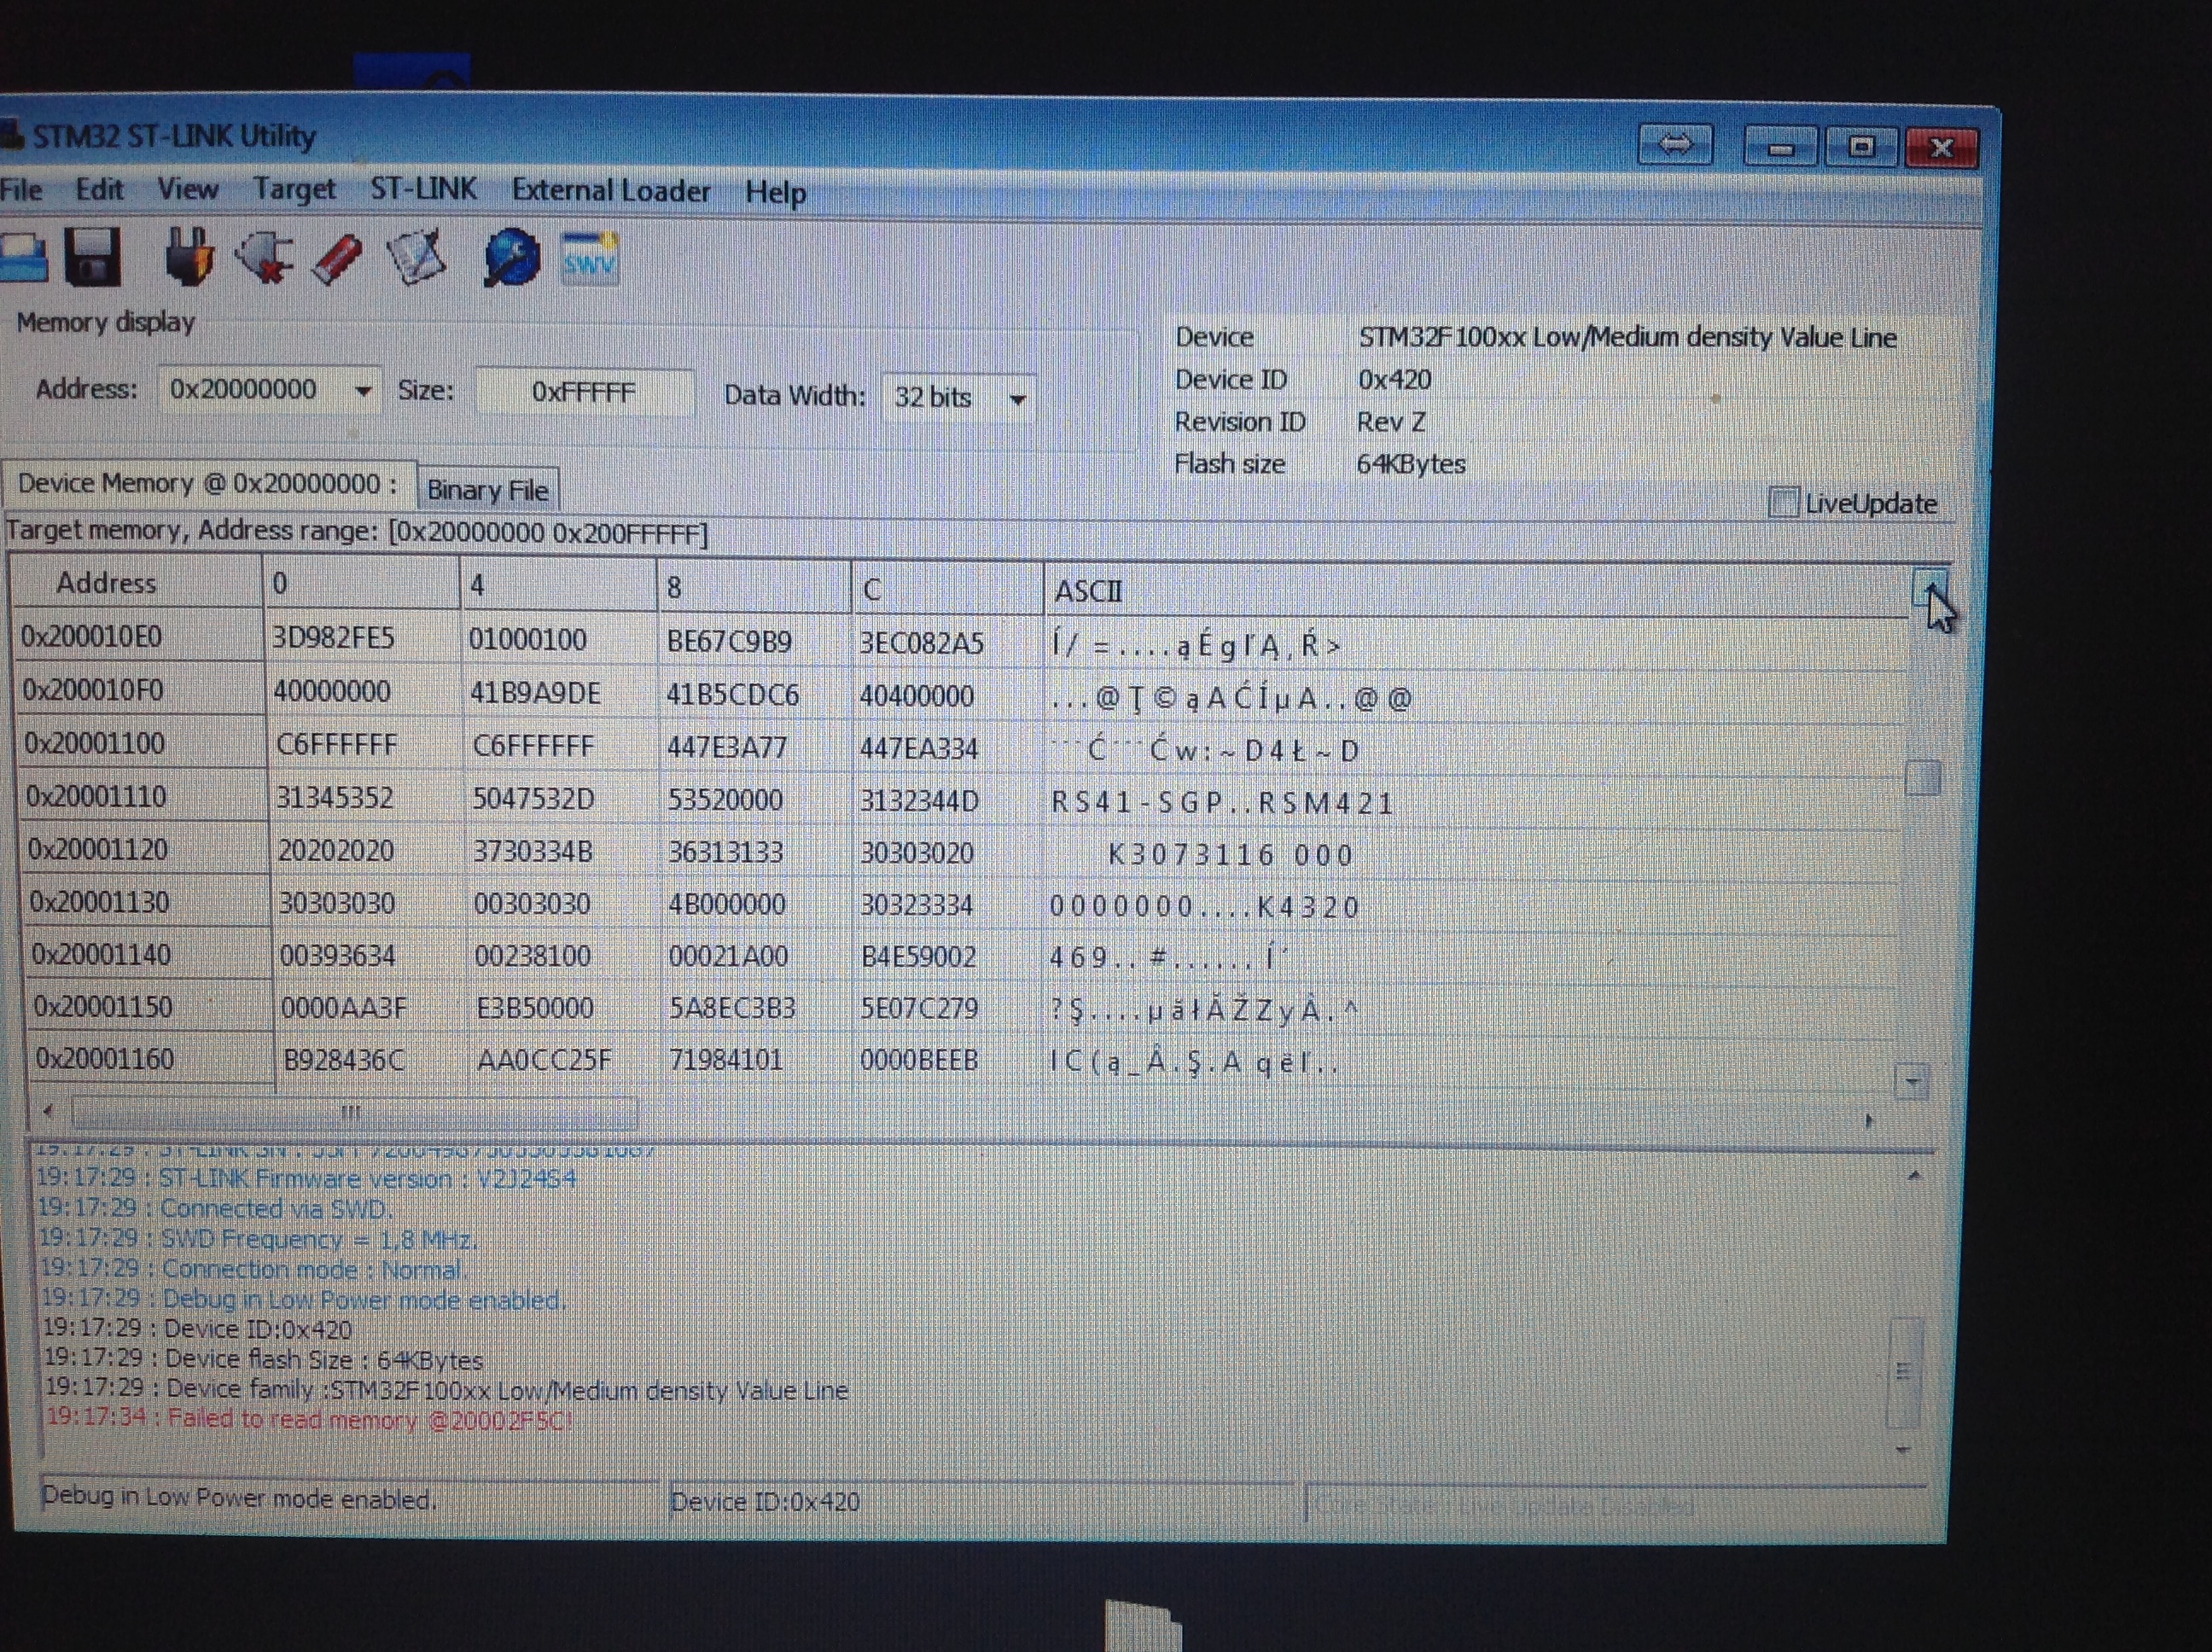The width and height of the screenshot is (2212, 1652).
Task: Click the double-arrow title bar button
Action: tap(1675, 145)
